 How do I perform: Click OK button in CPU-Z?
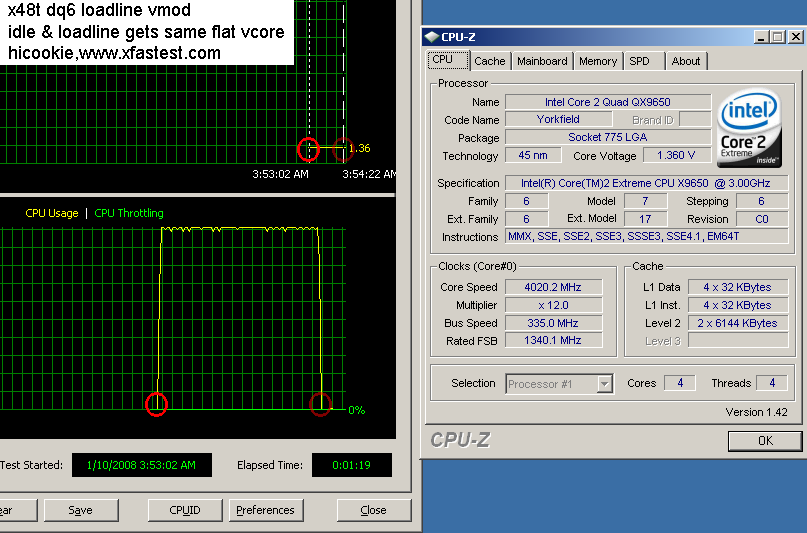765,441
